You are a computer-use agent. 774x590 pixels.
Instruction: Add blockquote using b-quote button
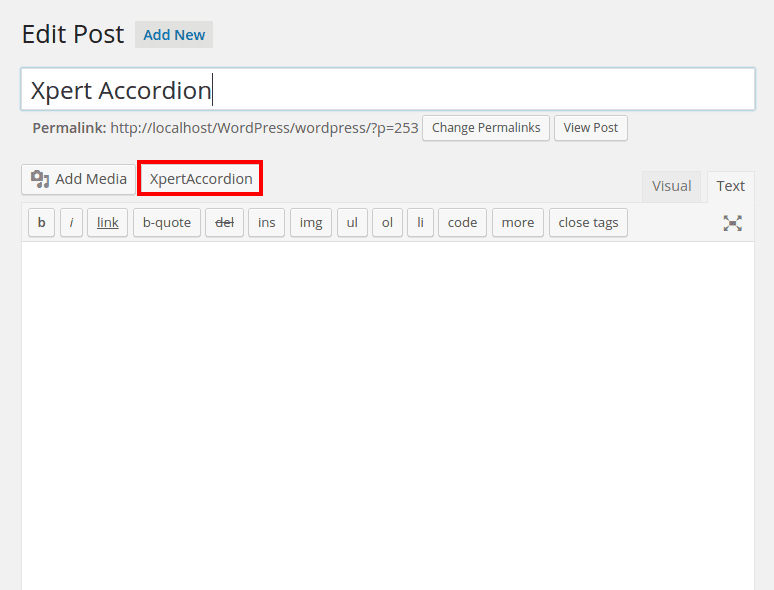click(x=167, y=222)
